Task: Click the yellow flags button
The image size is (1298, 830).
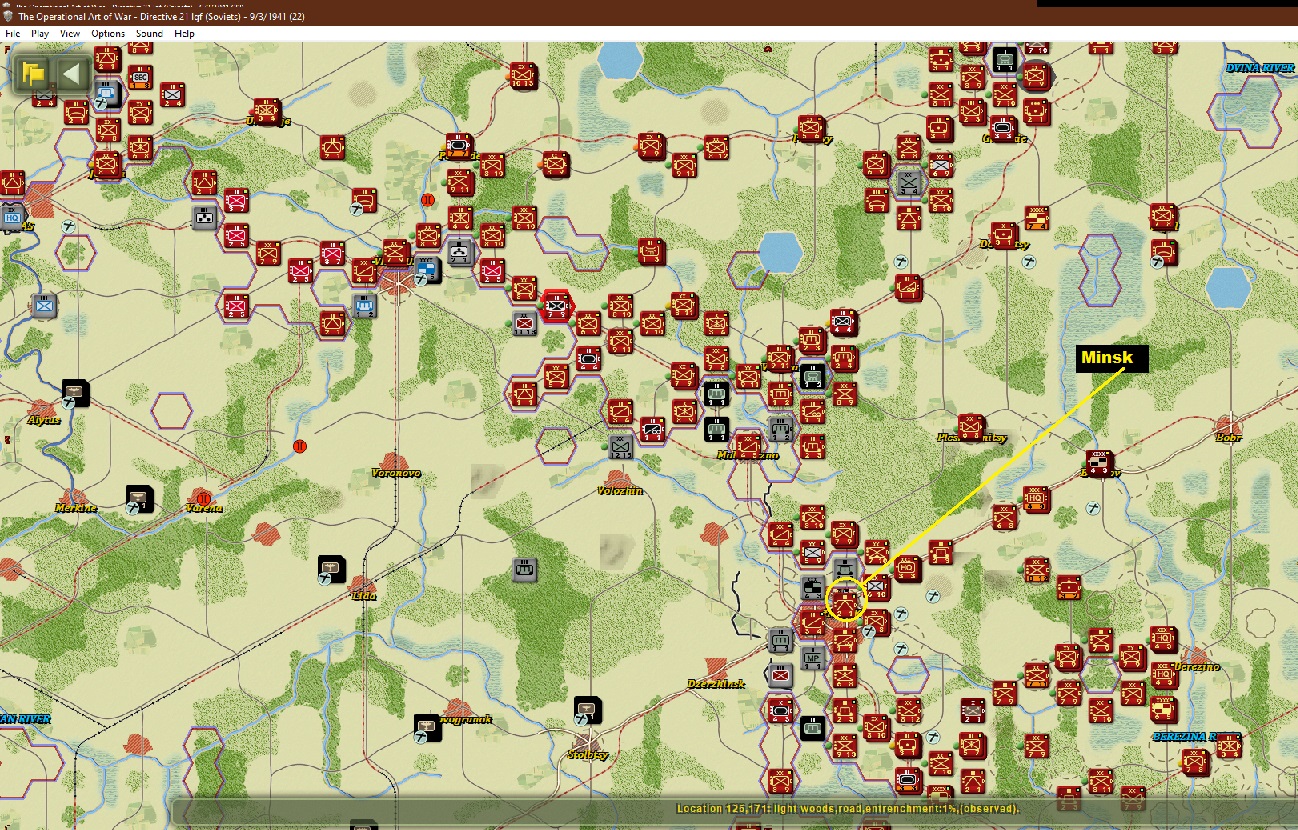Action: (33, 73)
